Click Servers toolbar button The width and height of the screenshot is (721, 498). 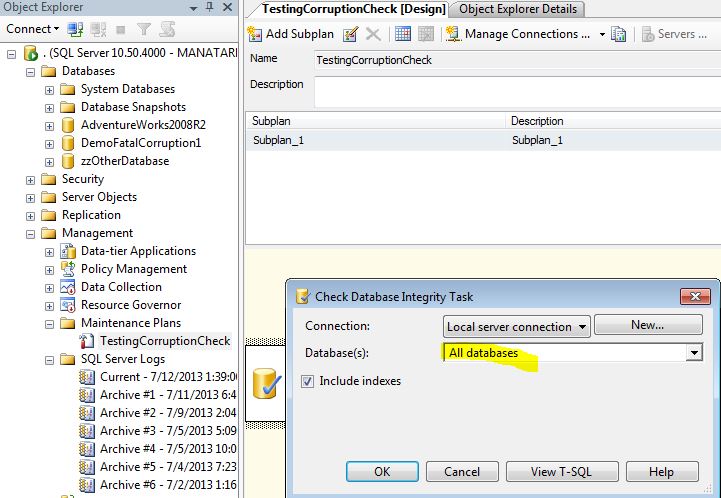point(674,34)
